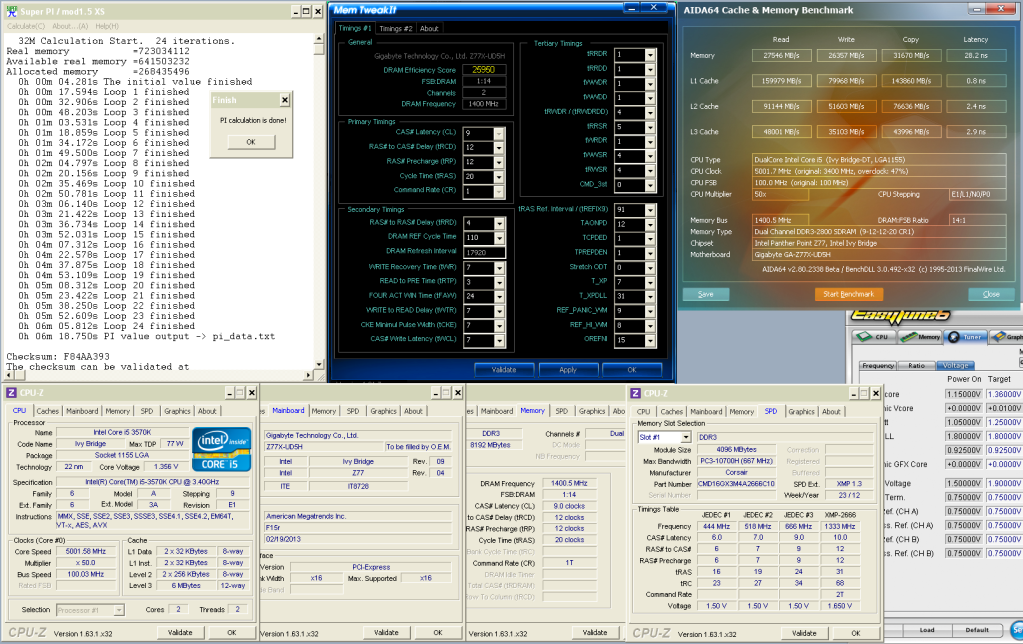Click Start Benchmark in AIDA64
This screenshot has height=644, width=1023.
[848, 294]
